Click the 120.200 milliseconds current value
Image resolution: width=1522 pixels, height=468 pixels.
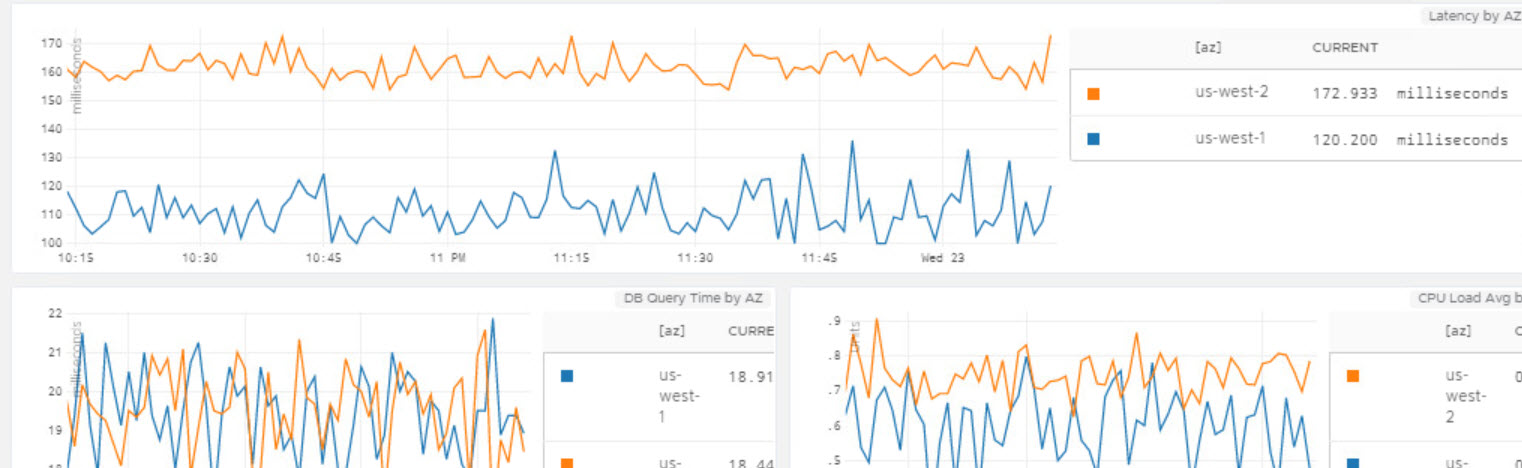click(1409, 139)
